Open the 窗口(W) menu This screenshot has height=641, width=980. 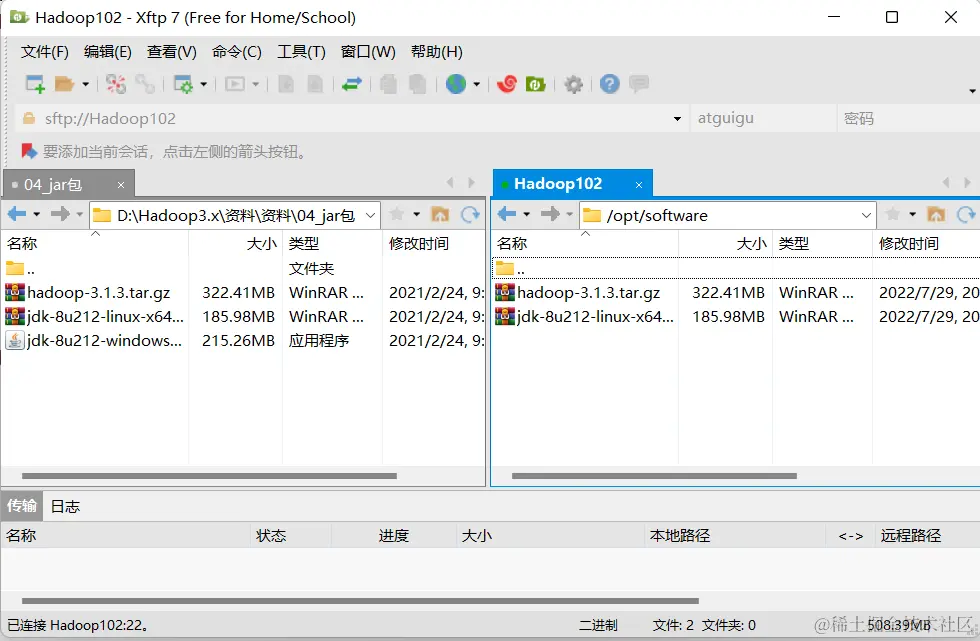(368, 52)
